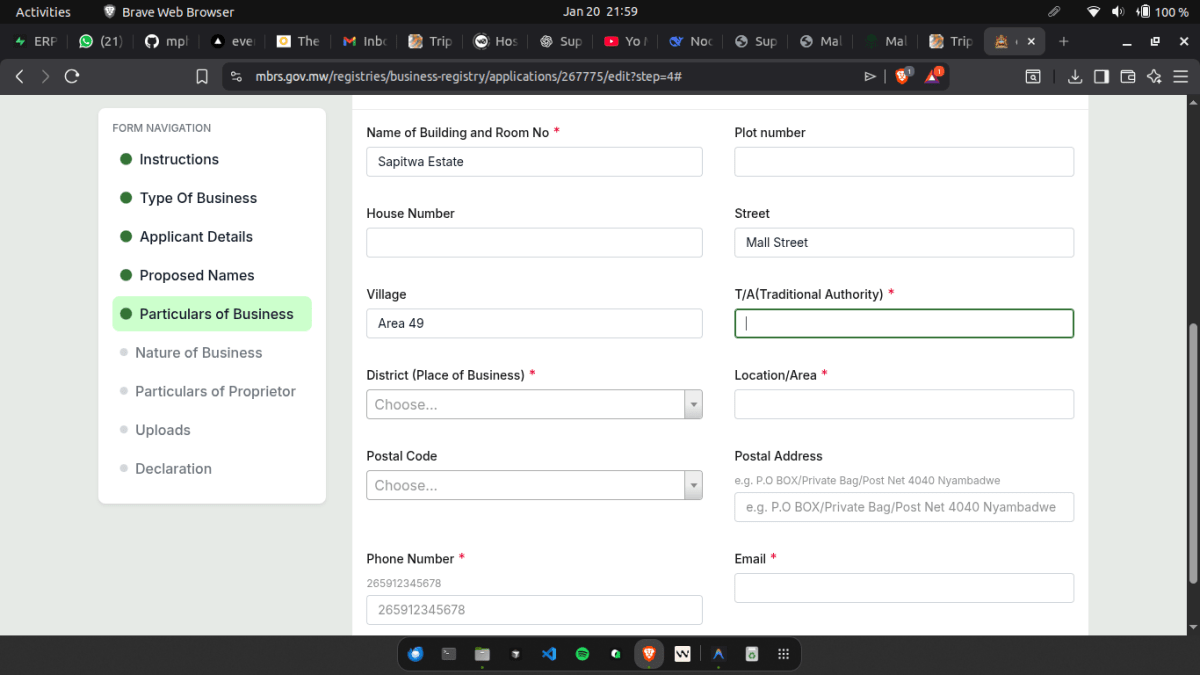Click the tab search icon in toolbar
The height and width of the screenshot is (675, 1200).
(x=1033, y=76)
